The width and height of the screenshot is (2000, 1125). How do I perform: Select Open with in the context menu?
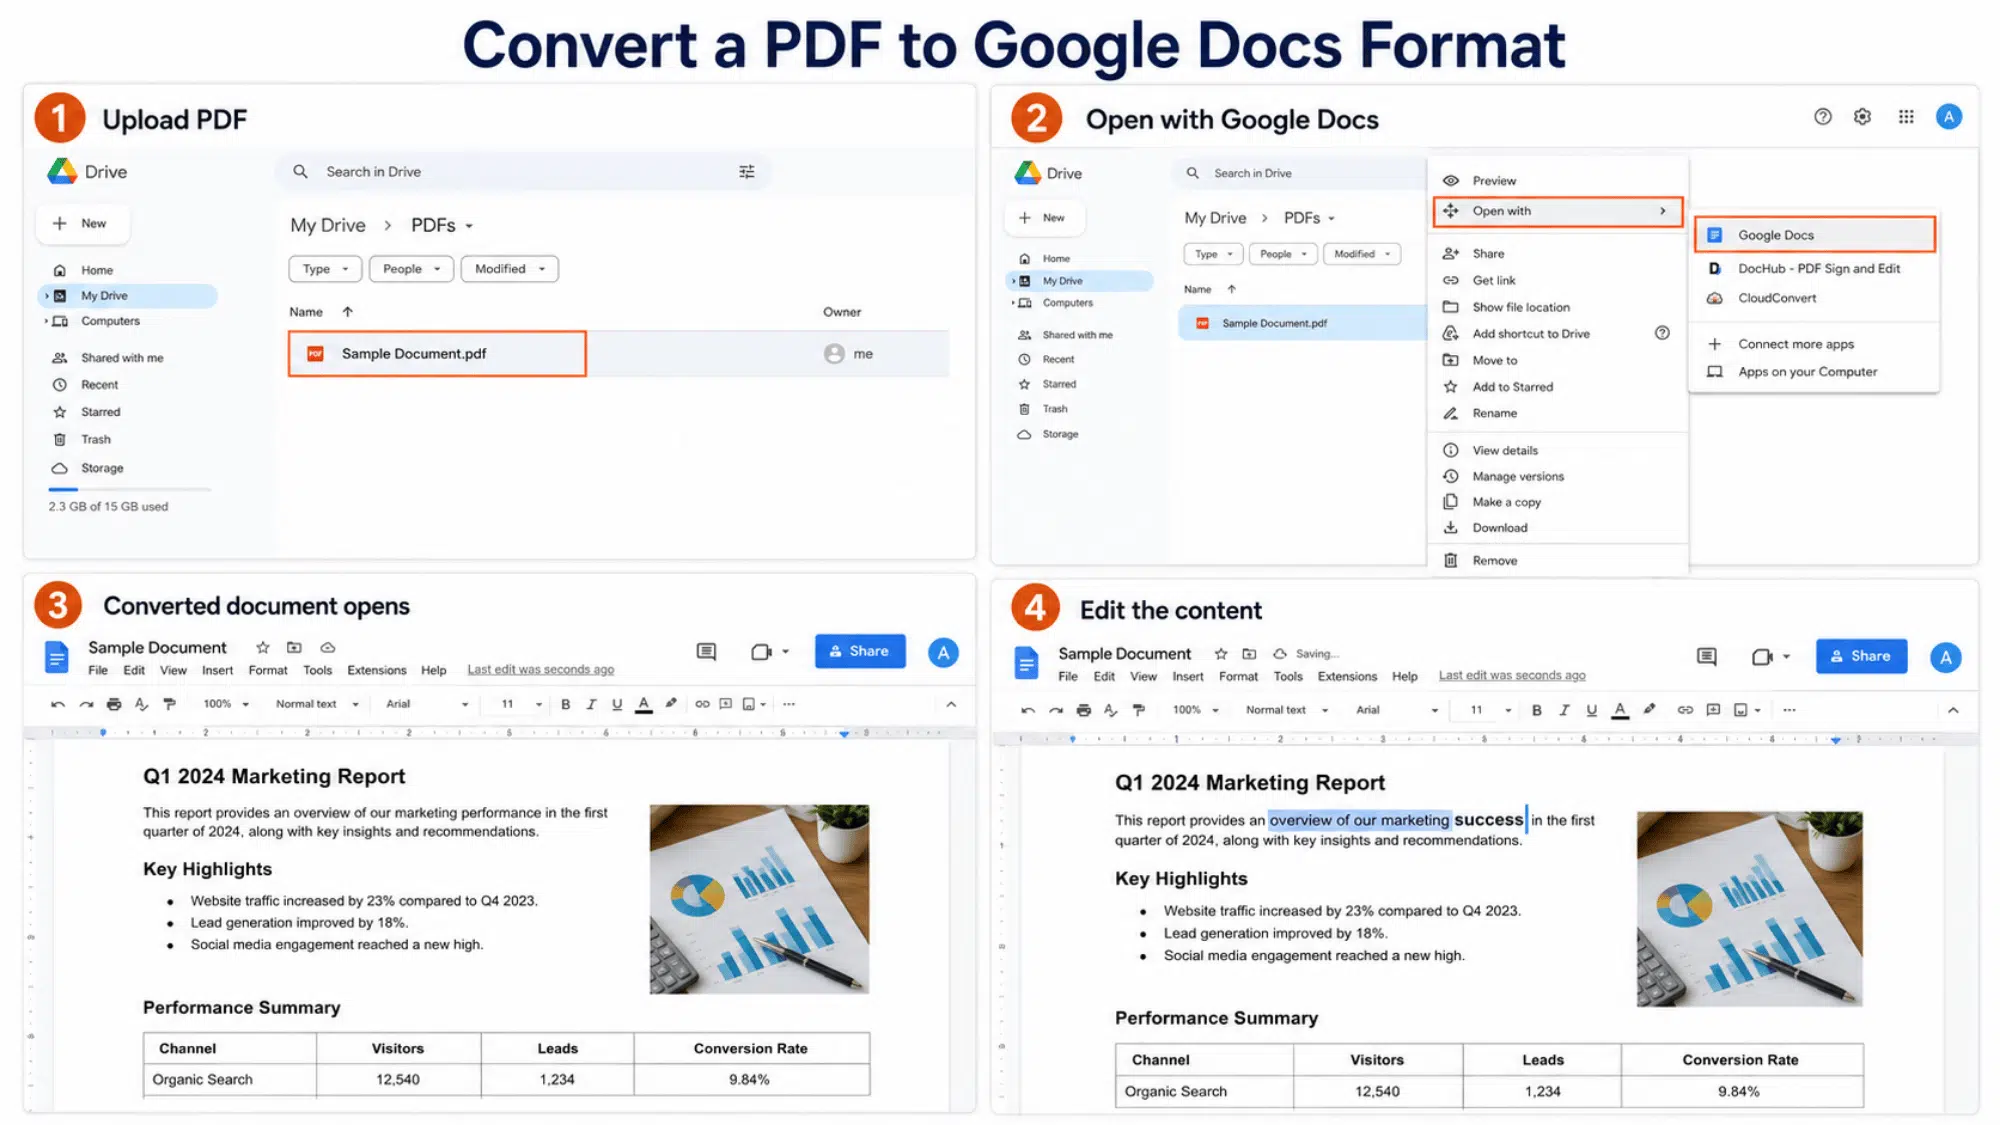point(1558,211)
